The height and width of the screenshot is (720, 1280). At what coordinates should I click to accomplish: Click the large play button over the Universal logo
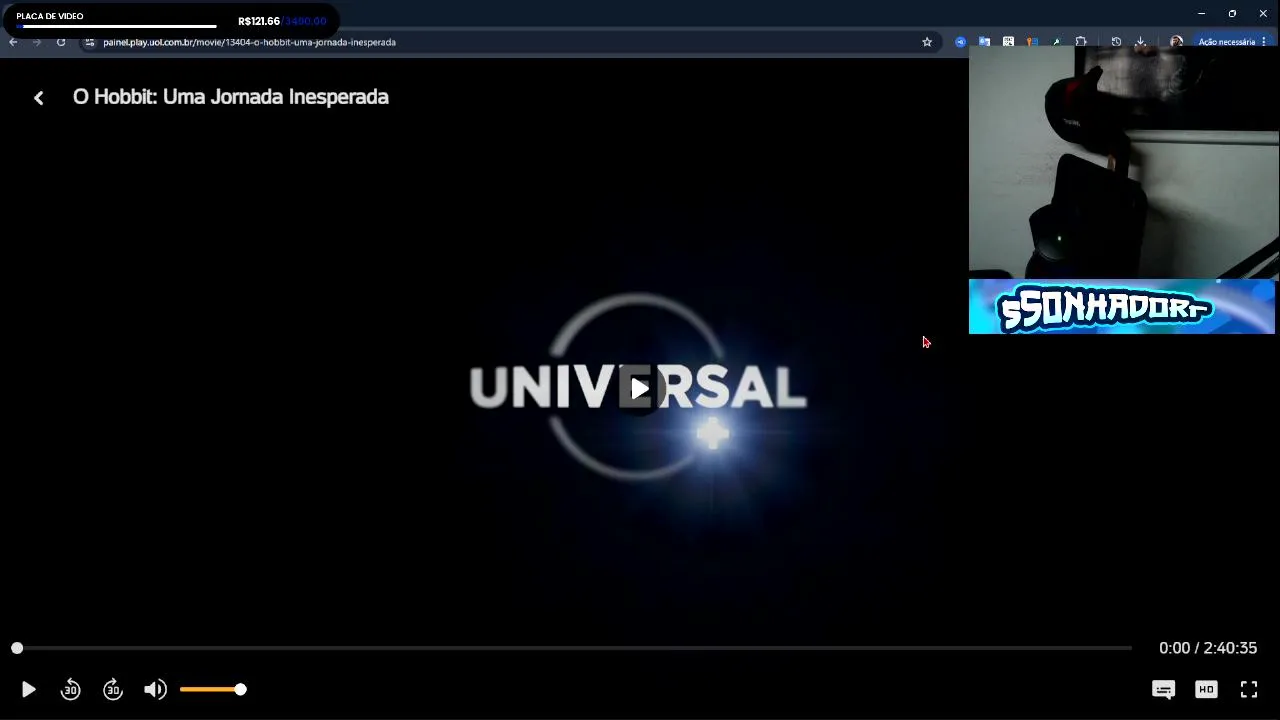[x=640, y=388]
